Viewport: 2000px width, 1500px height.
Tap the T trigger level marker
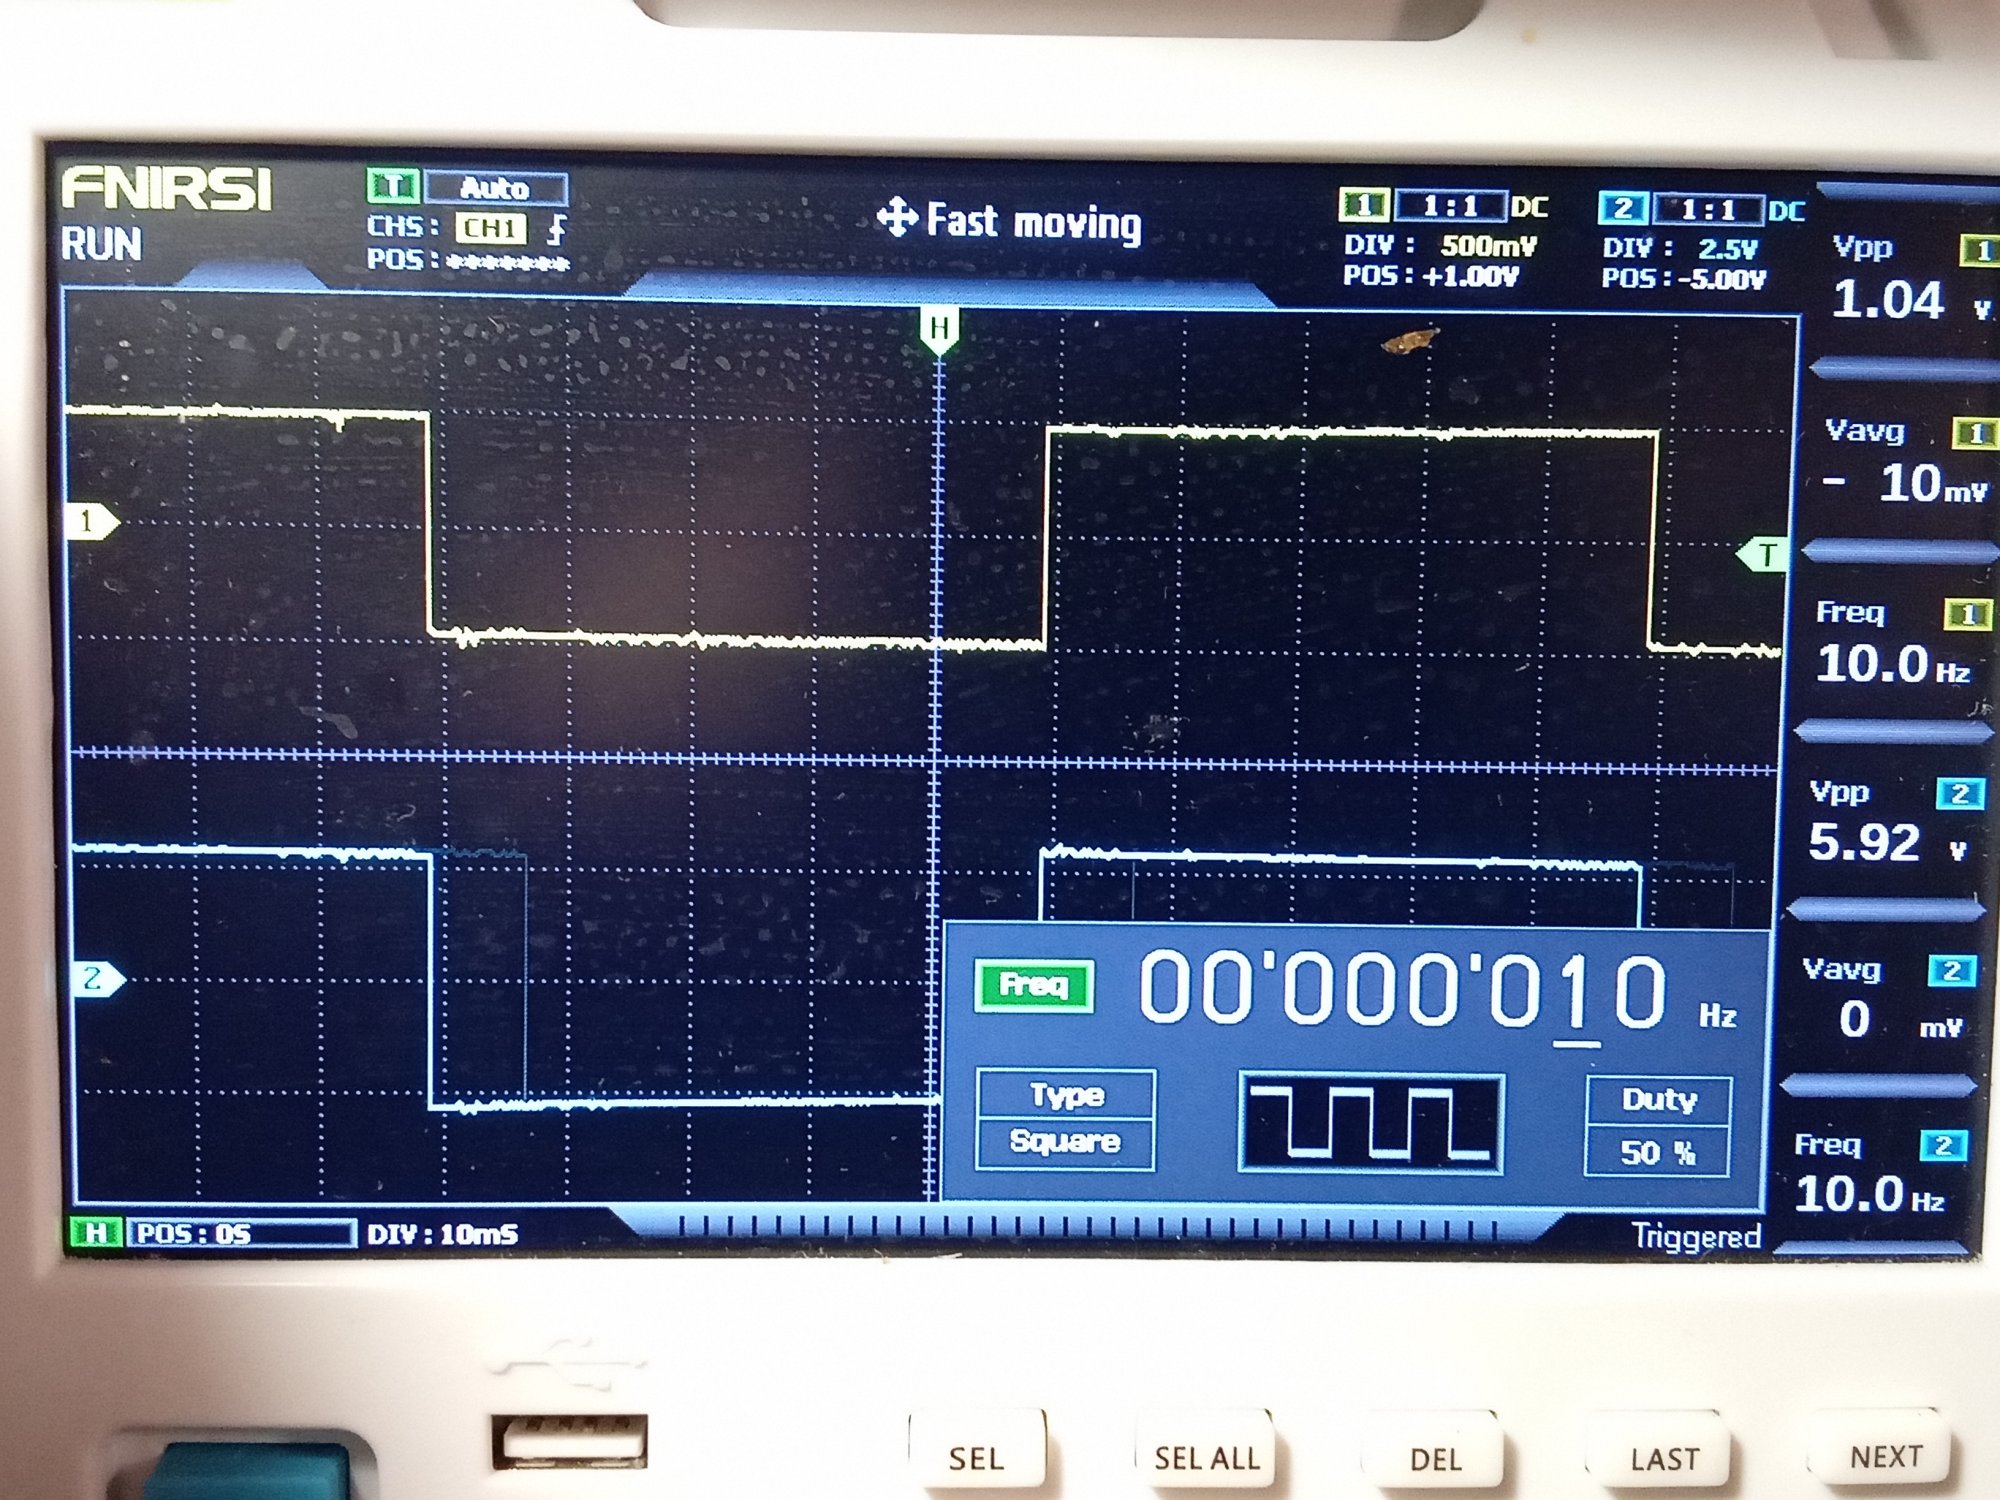[x=1764, y=554]
